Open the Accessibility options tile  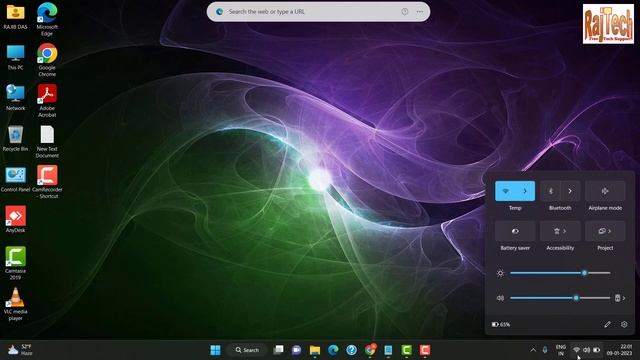pos(560,231)
